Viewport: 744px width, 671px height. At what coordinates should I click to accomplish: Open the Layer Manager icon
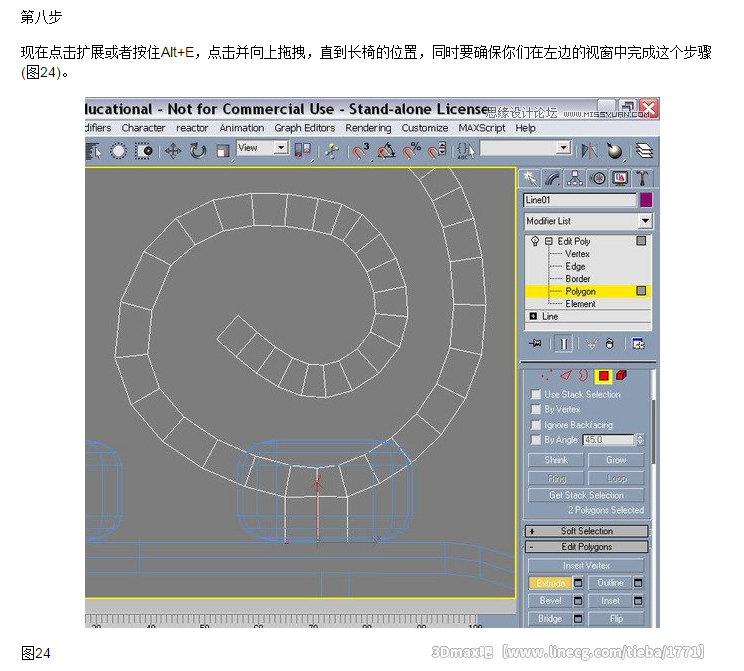[x=644, y=151]
